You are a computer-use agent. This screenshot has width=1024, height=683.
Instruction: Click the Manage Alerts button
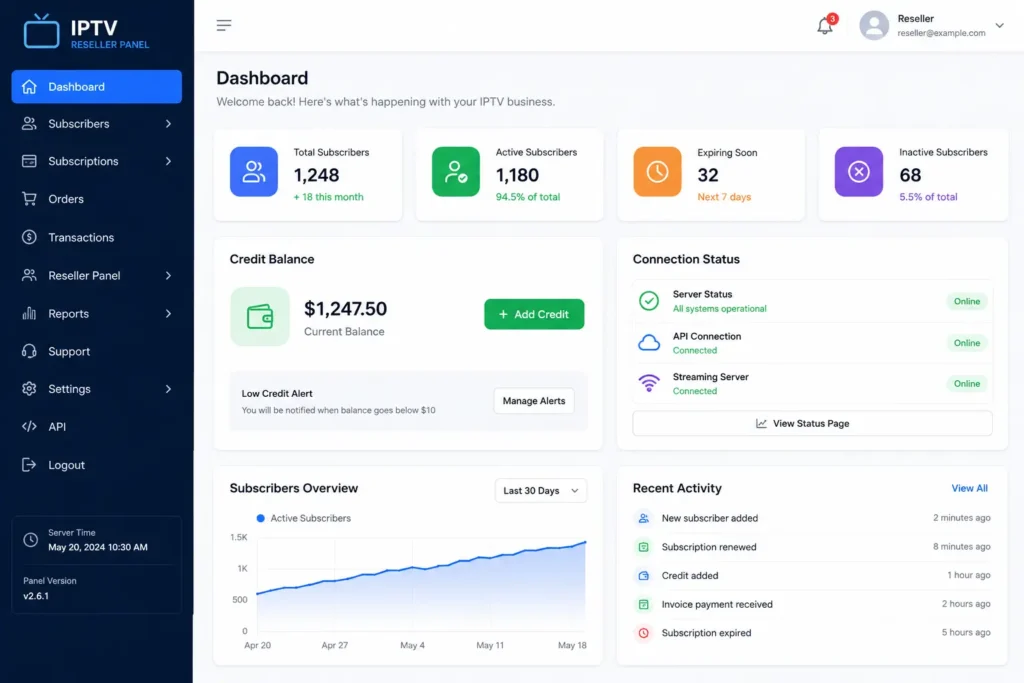coord(534,401)
